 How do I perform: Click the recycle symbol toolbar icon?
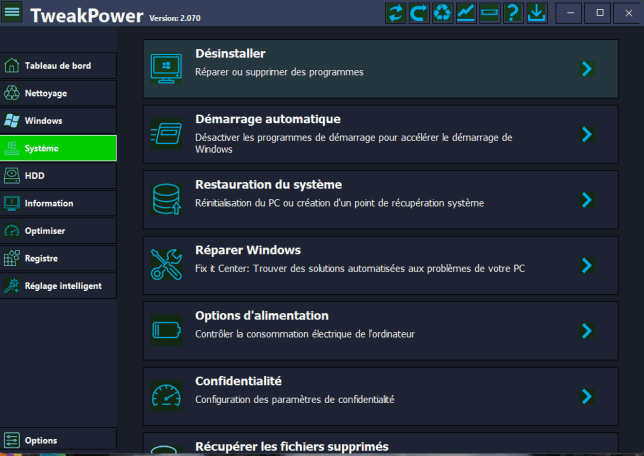(442, 13)
